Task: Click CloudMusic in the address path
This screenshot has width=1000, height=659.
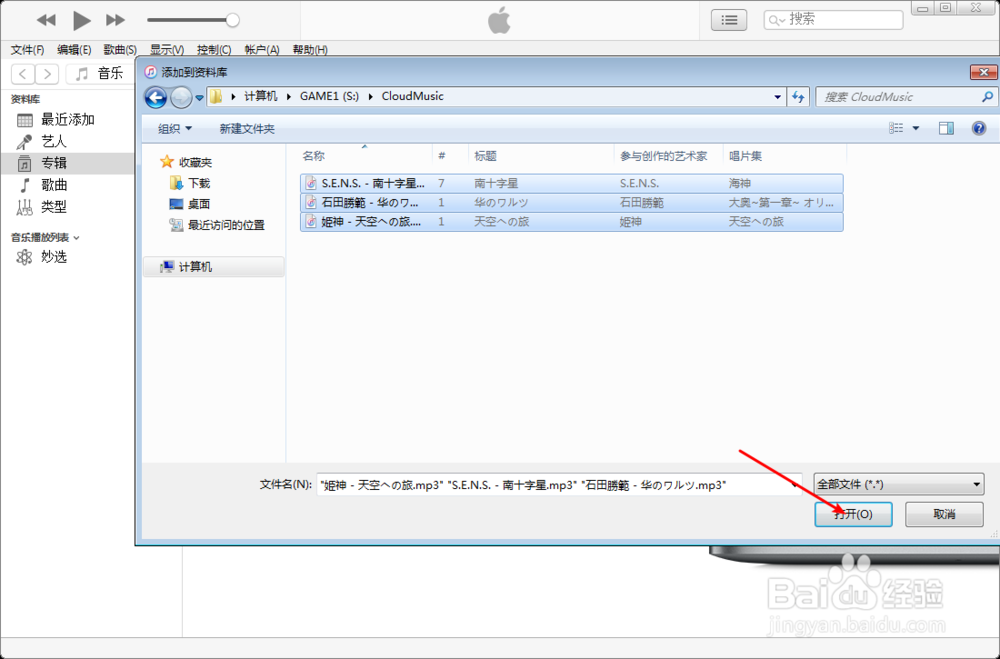Action: [x=413, y=96]
